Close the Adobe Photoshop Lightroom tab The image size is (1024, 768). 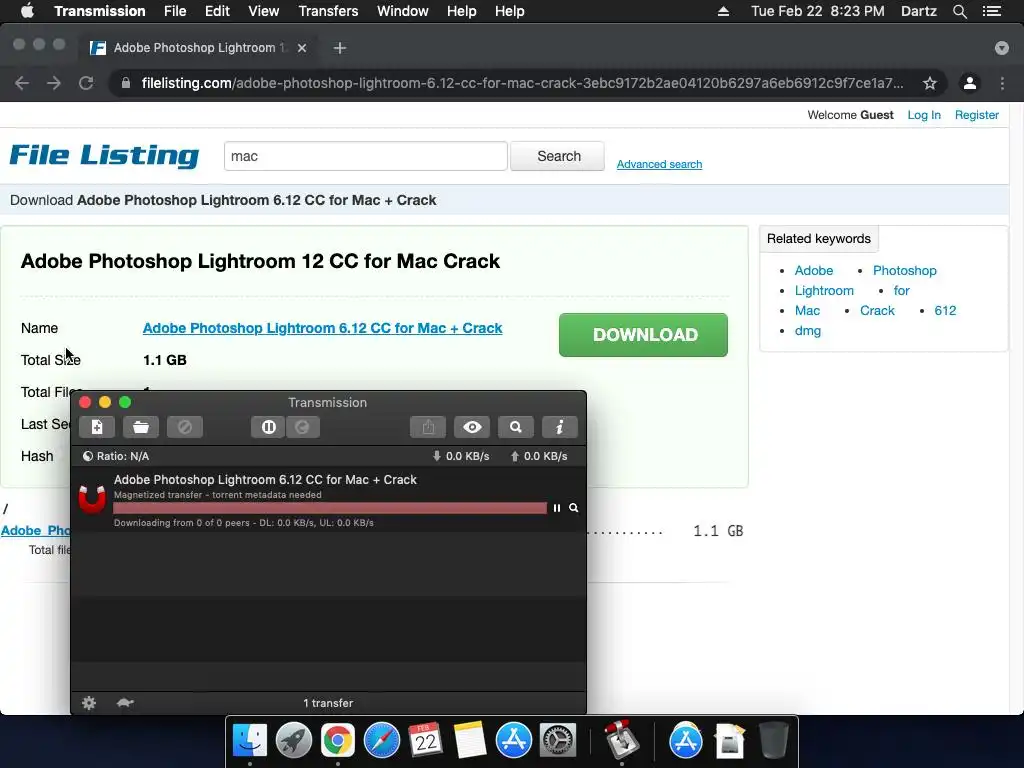[x=302, y=48]
